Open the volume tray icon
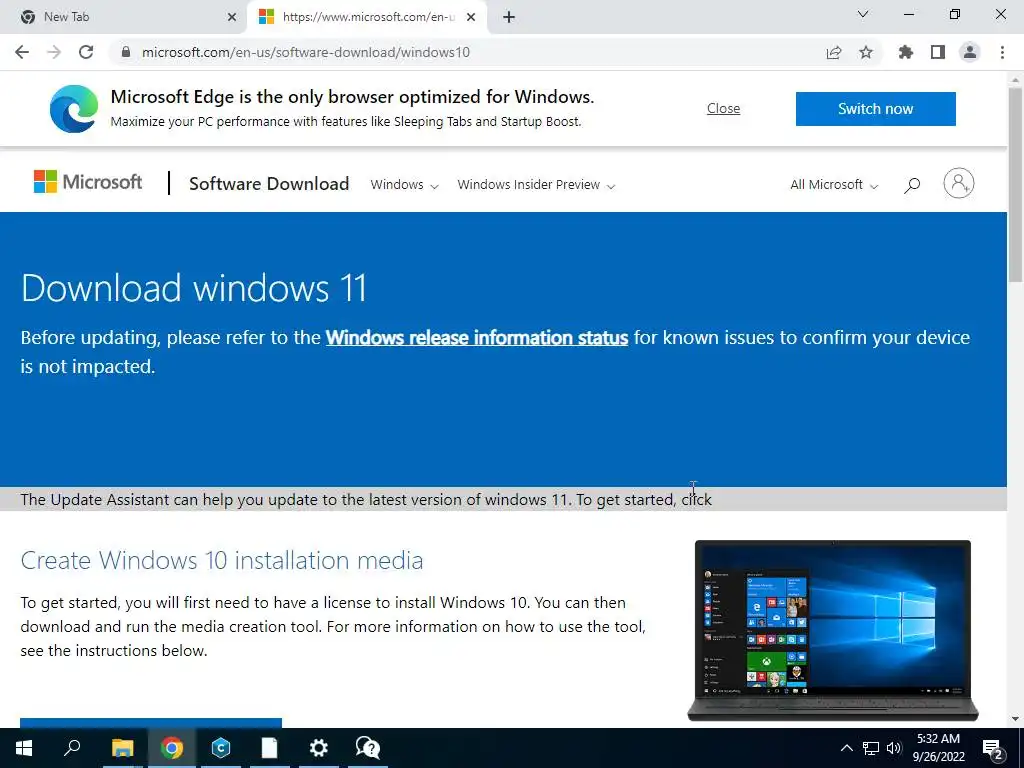 [894, 748]
